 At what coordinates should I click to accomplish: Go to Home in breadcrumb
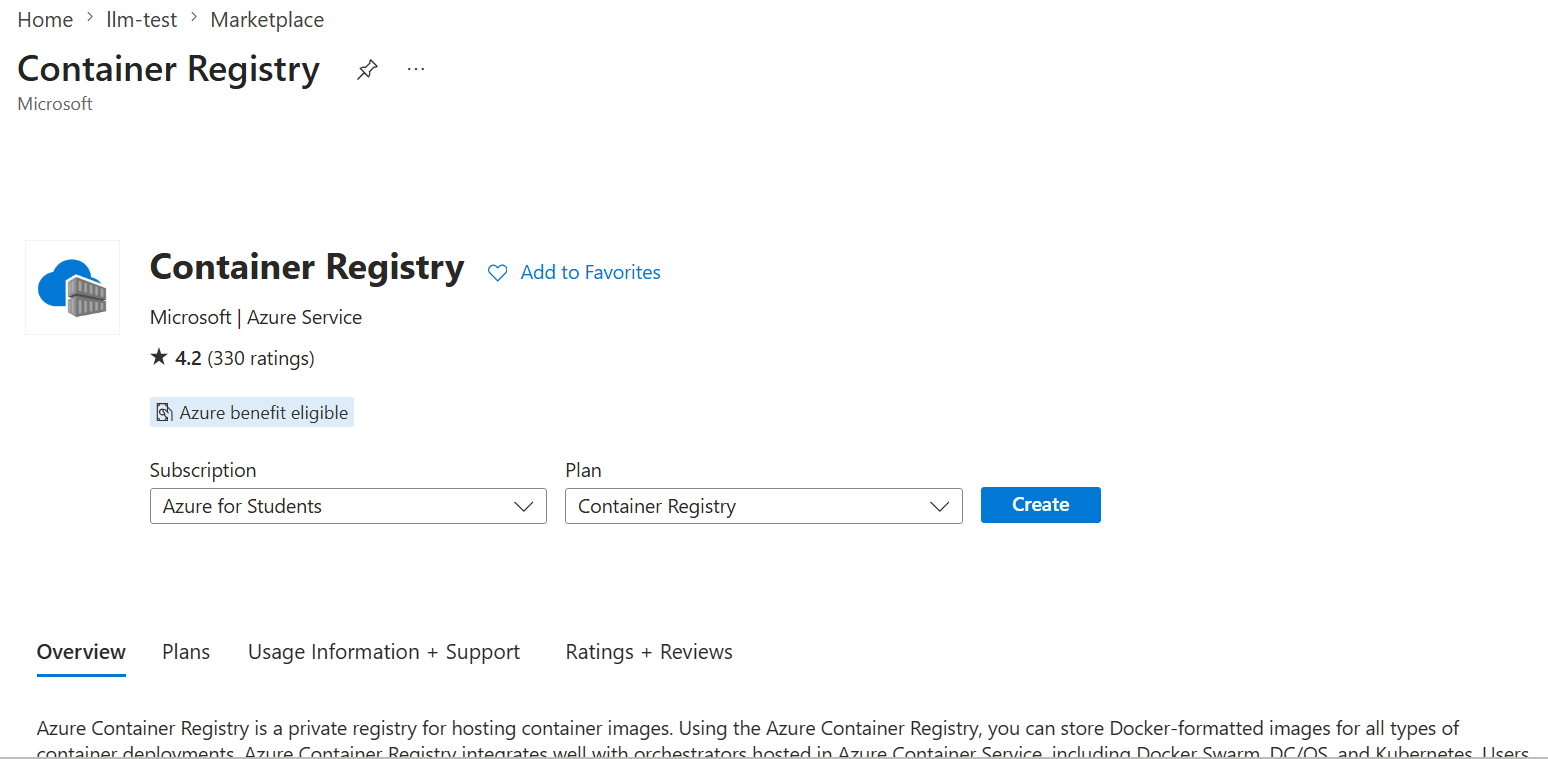(45, 20)
